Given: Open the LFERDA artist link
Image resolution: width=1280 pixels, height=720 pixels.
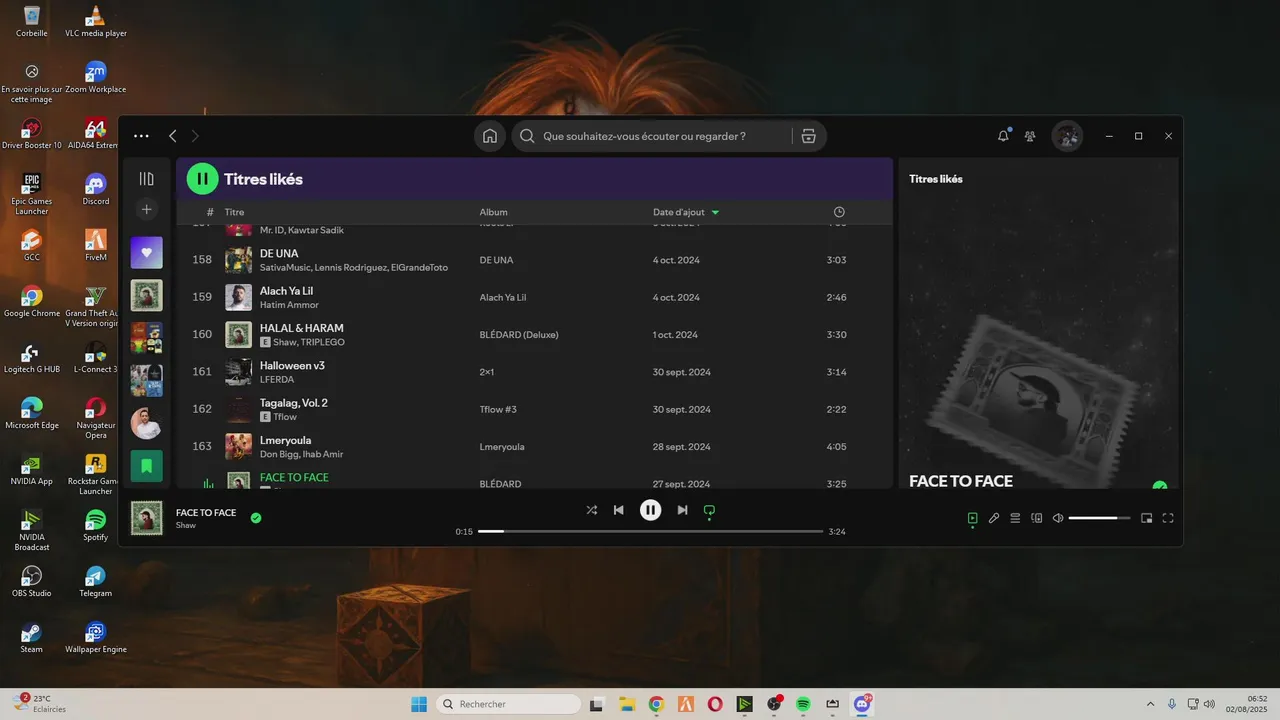Looking at the screenshot, I should 277,380.
